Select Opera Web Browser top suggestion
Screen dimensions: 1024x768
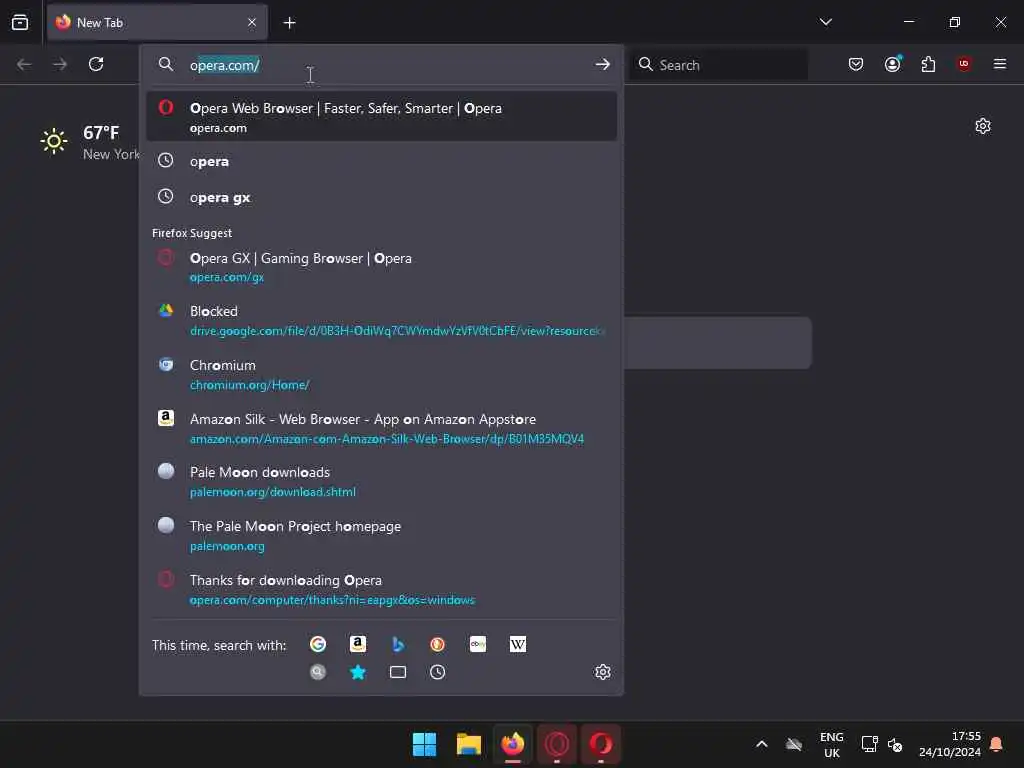pyautogui.click(x=381, y=116)
